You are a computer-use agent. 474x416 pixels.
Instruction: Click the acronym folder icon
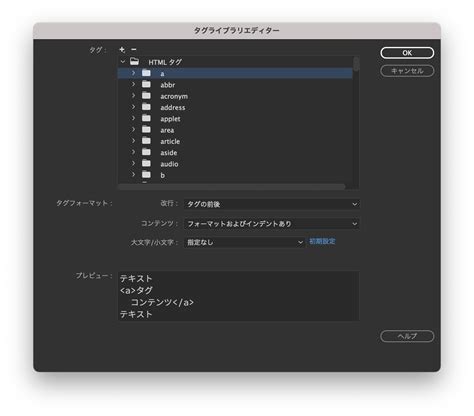pyautogui.click(x=146, y=96)
